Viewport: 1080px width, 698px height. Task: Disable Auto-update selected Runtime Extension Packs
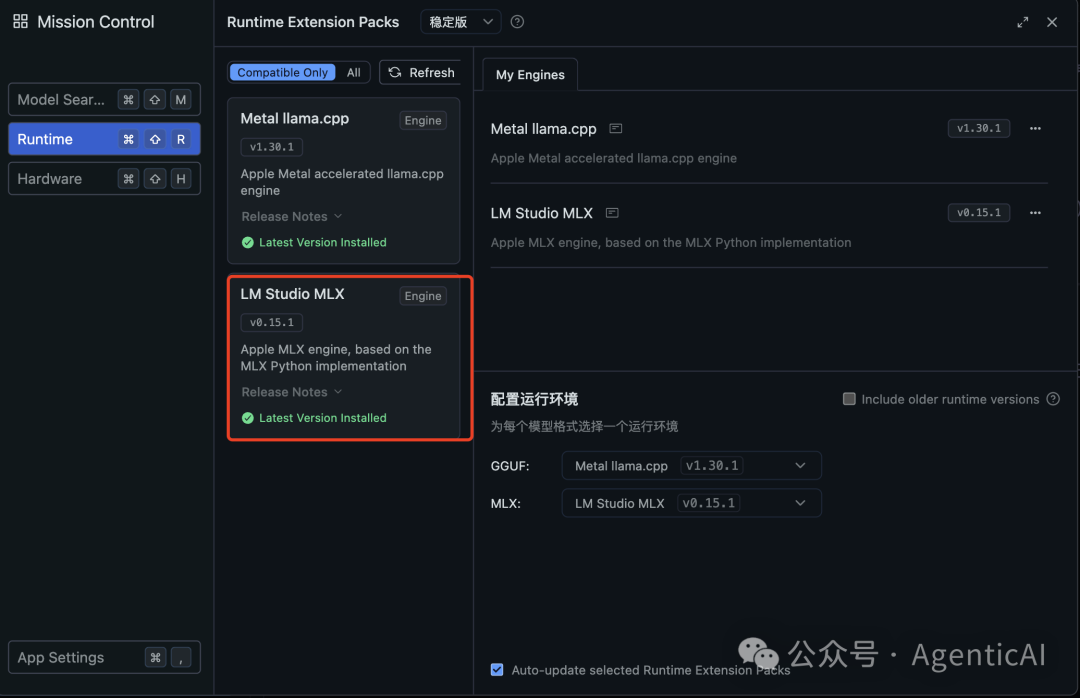(497, 670)
